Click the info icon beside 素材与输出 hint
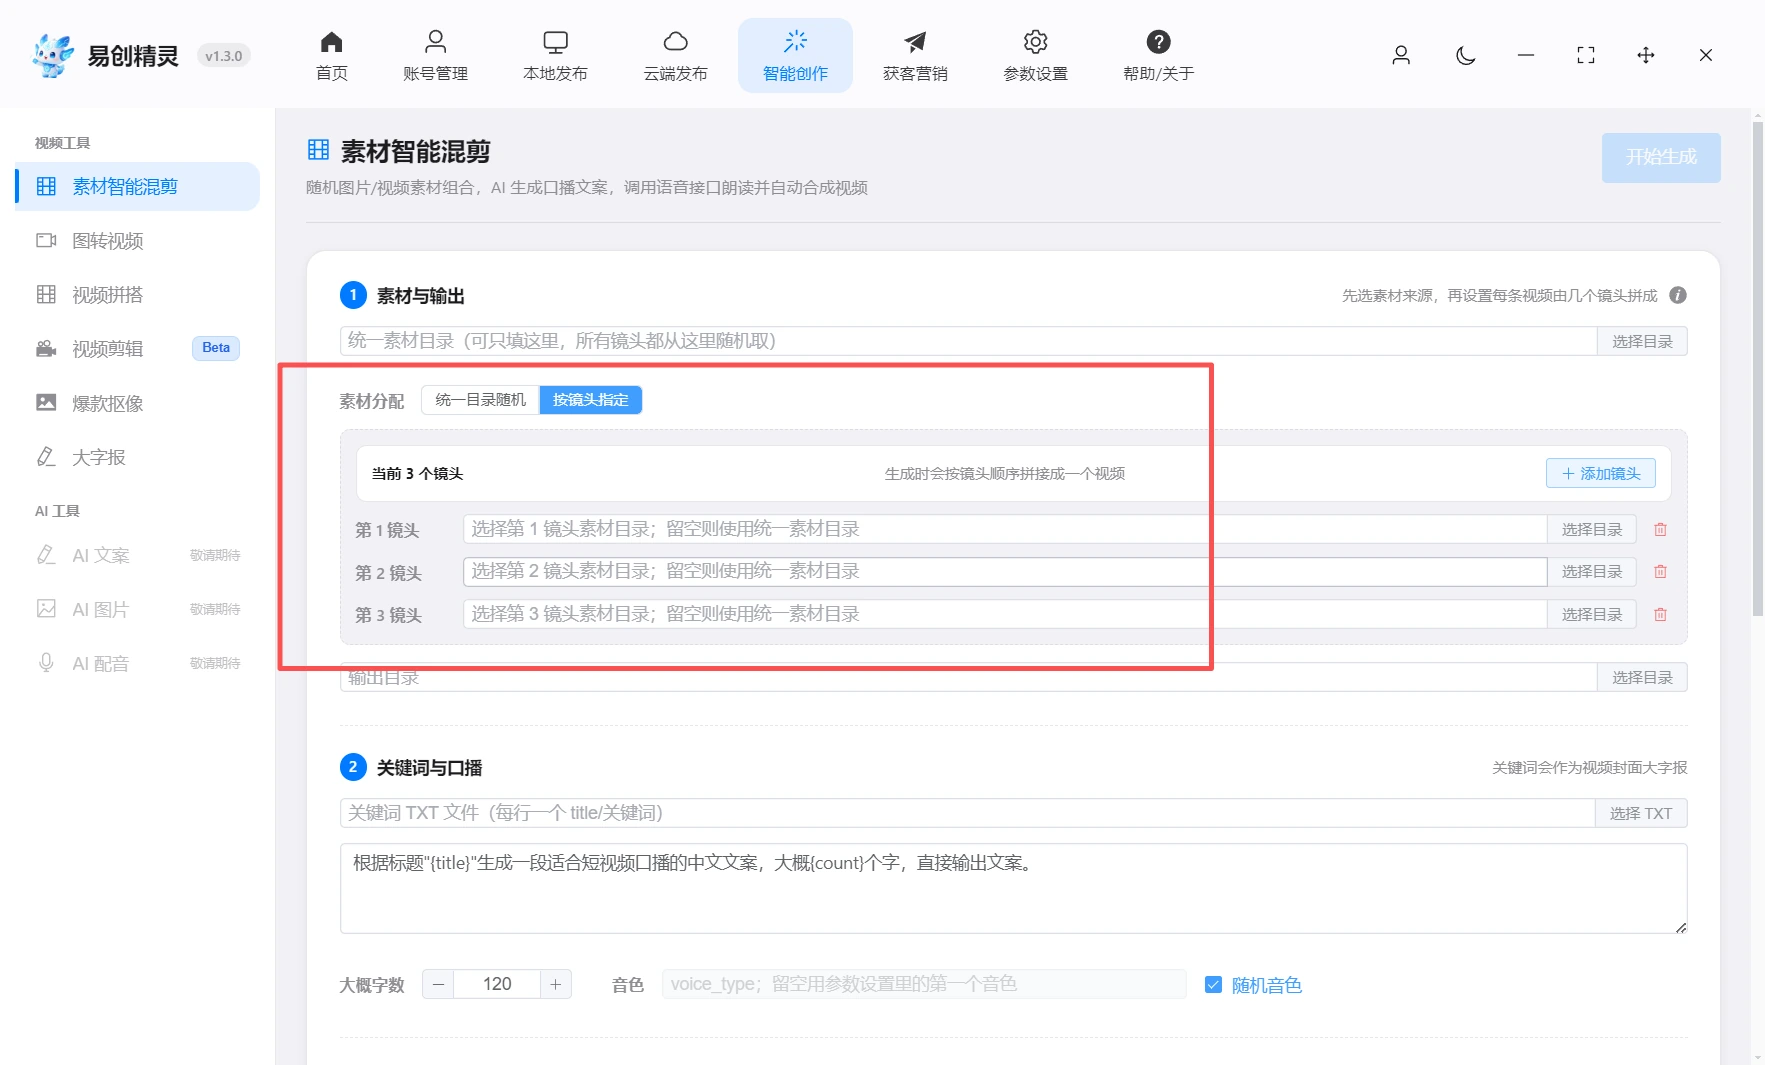This screenshot has height=1065, width=1765. click(x=1678, y=295)
